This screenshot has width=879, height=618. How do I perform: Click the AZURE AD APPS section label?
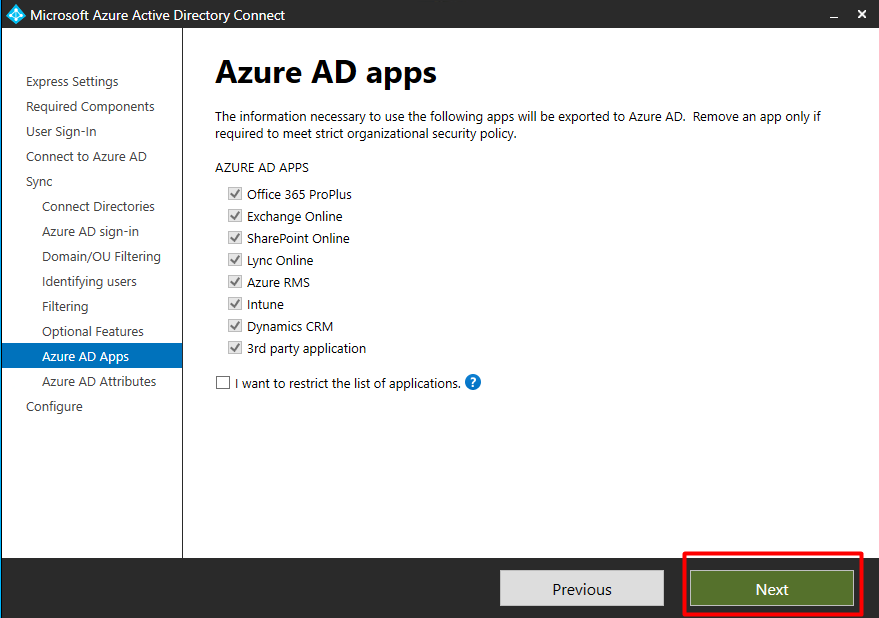pos(262,168)
